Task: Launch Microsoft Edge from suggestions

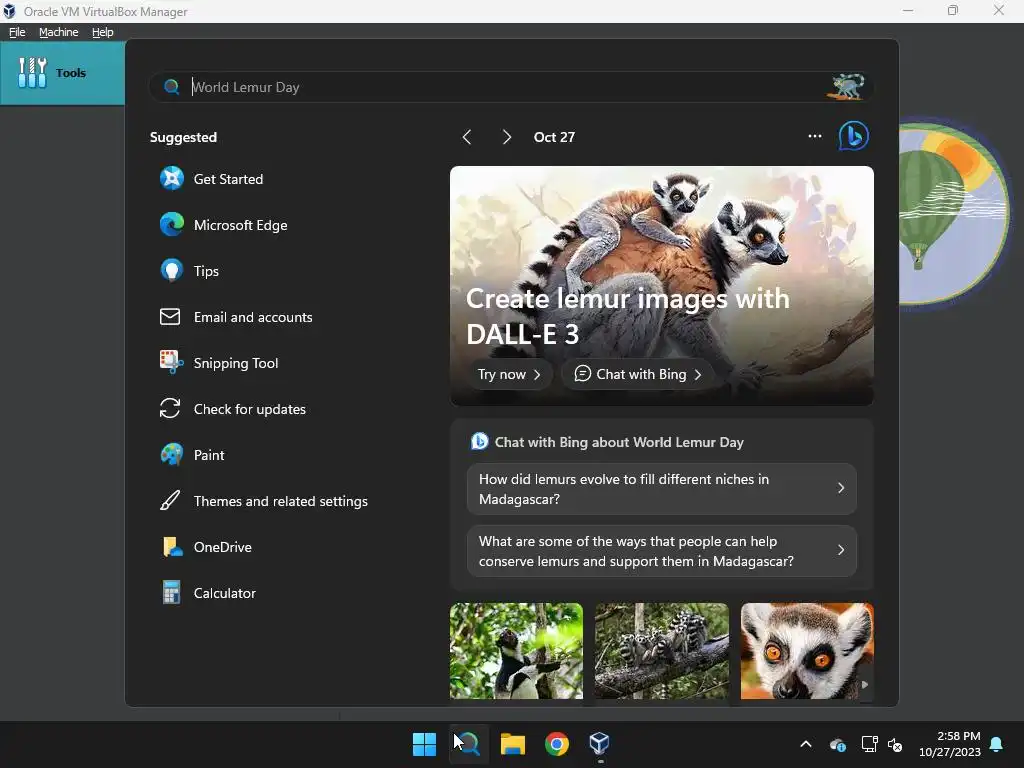Action: pos(223,225)
